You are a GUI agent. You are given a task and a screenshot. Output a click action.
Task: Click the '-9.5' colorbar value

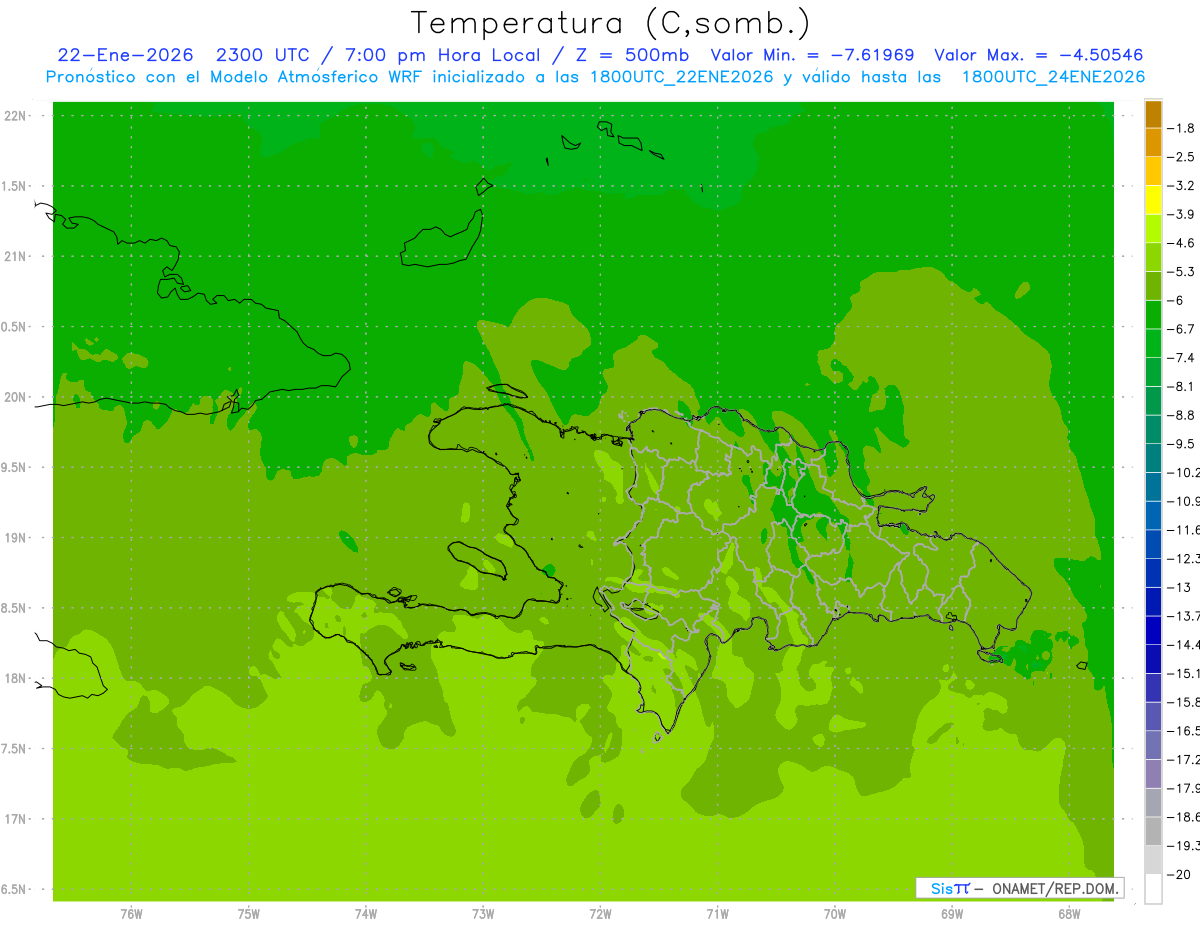1181,444
